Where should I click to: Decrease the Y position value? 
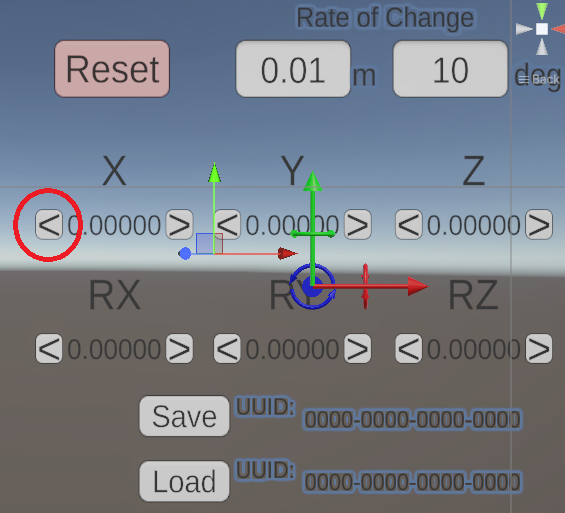227,225
